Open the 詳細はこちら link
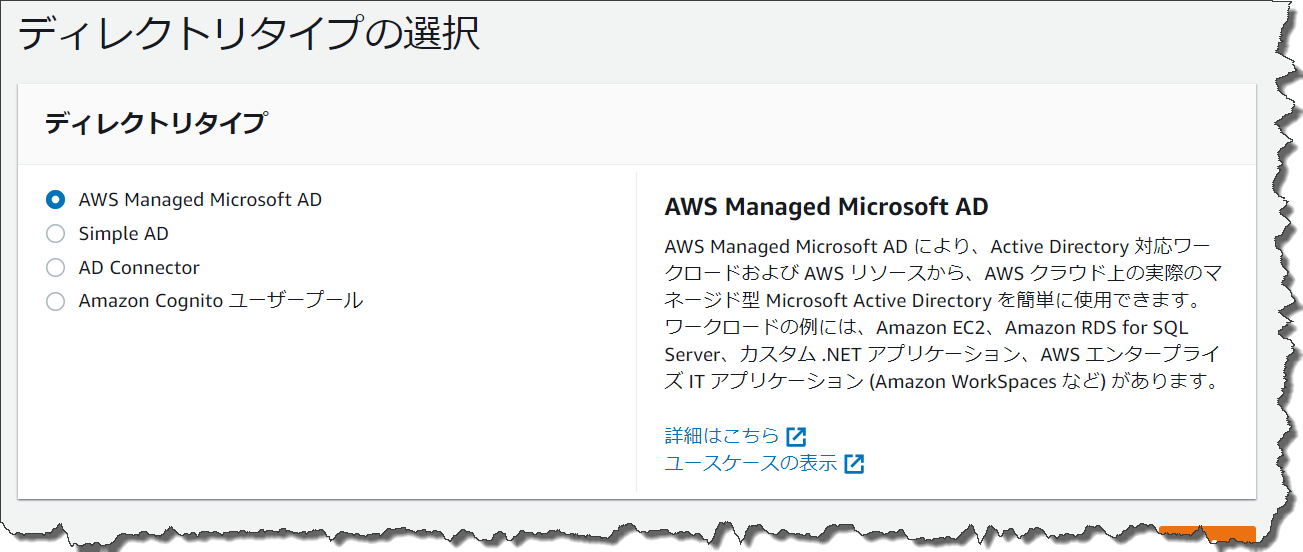This screenshot has height=552, width=1303. click(721, 436)
